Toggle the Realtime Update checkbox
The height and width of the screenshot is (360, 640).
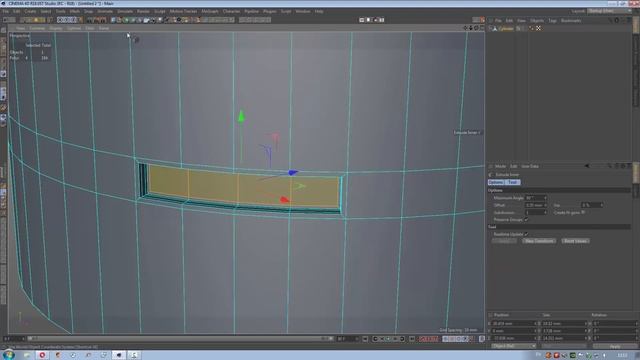[x=526, y=234]
